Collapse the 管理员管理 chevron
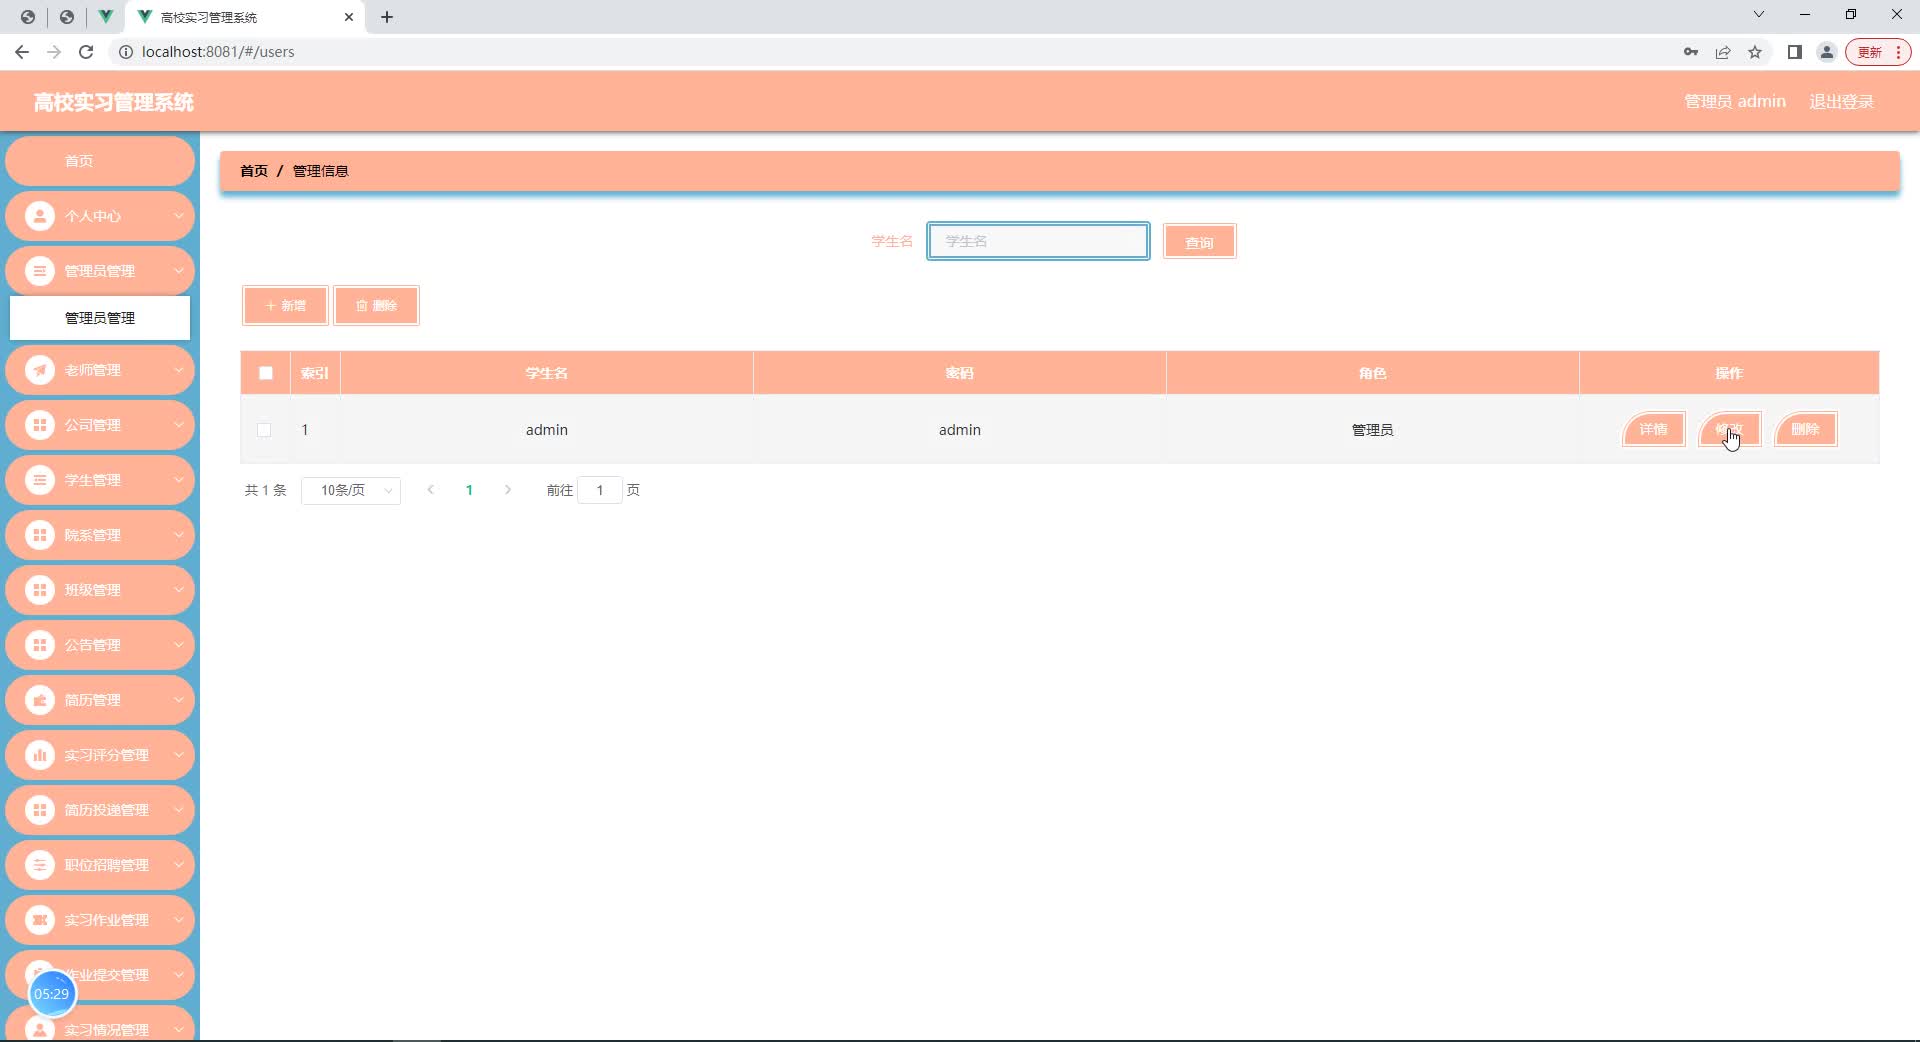 coord(178,271)
